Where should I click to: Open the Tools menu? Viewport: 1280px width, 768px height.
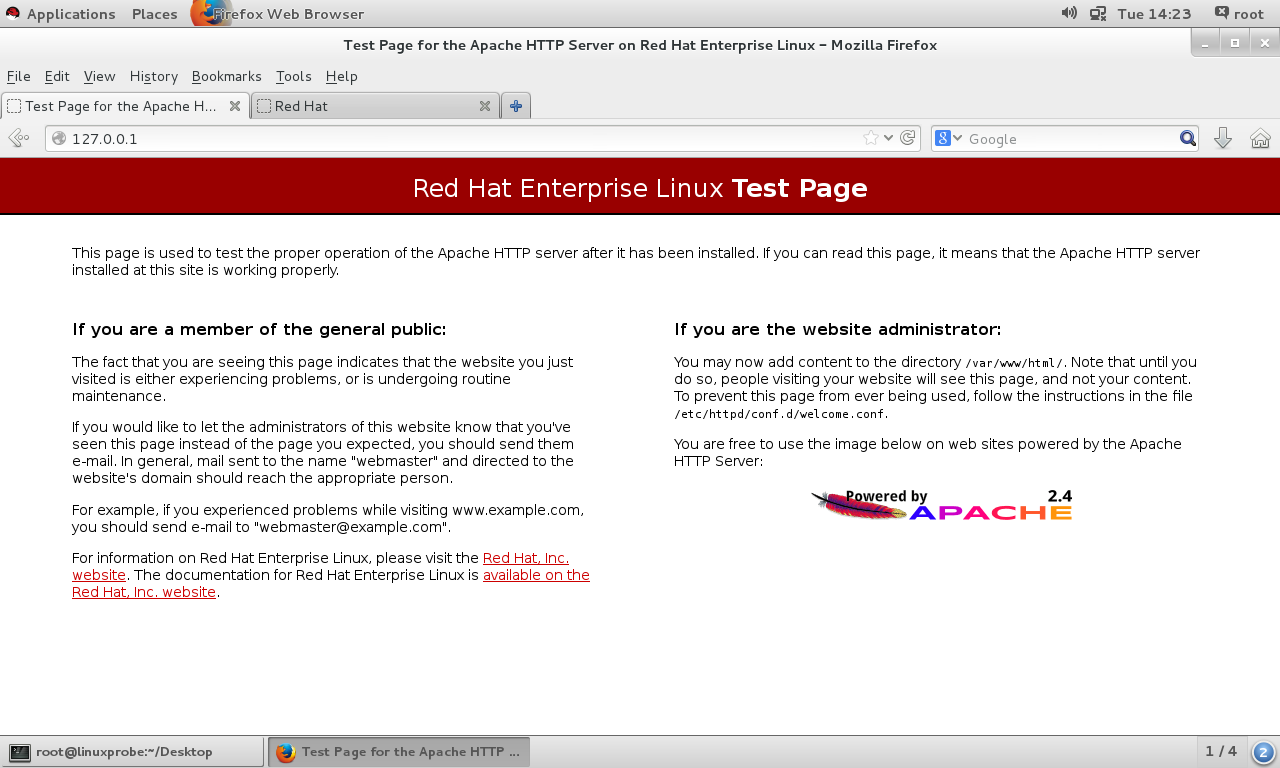tap(293, 76)
